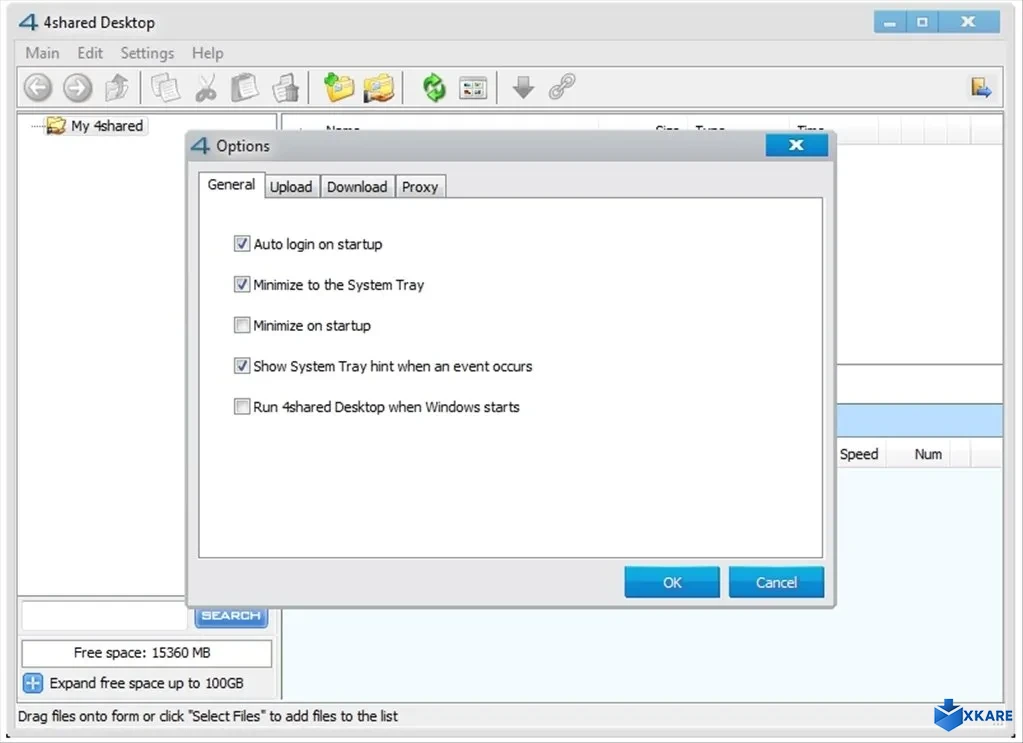This screenshot has width=1023, height=743.
Task: Click the Speed column header
Action: click(x=859, y=454)
